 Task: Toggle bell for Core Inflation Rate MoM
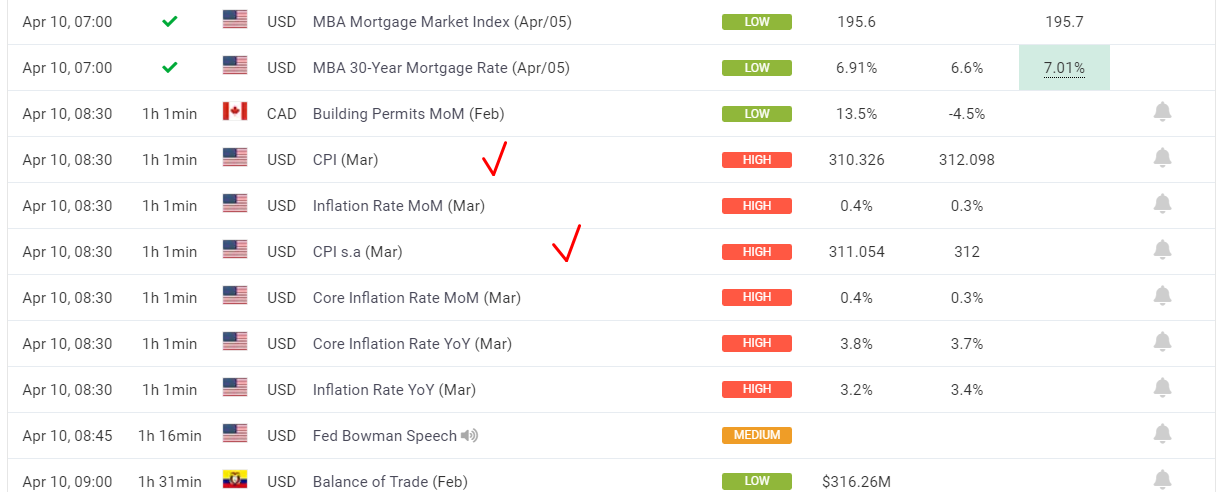pos(1162,297)
